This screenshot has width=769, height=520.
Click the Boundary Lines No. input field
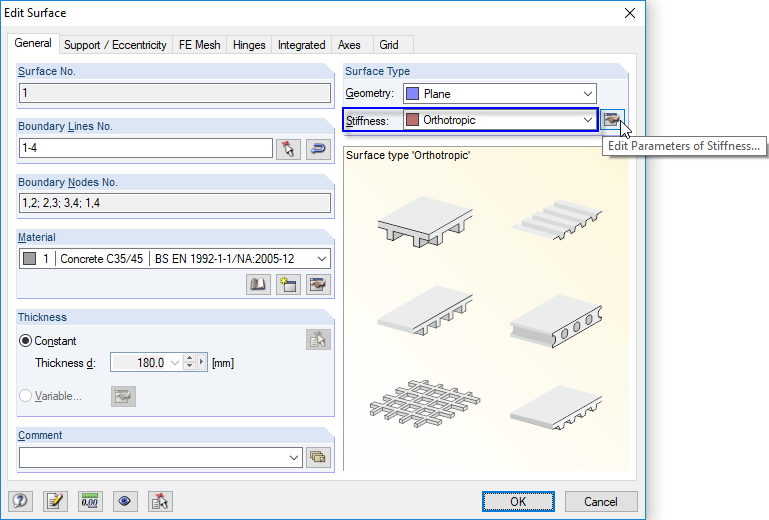(146, 149)
